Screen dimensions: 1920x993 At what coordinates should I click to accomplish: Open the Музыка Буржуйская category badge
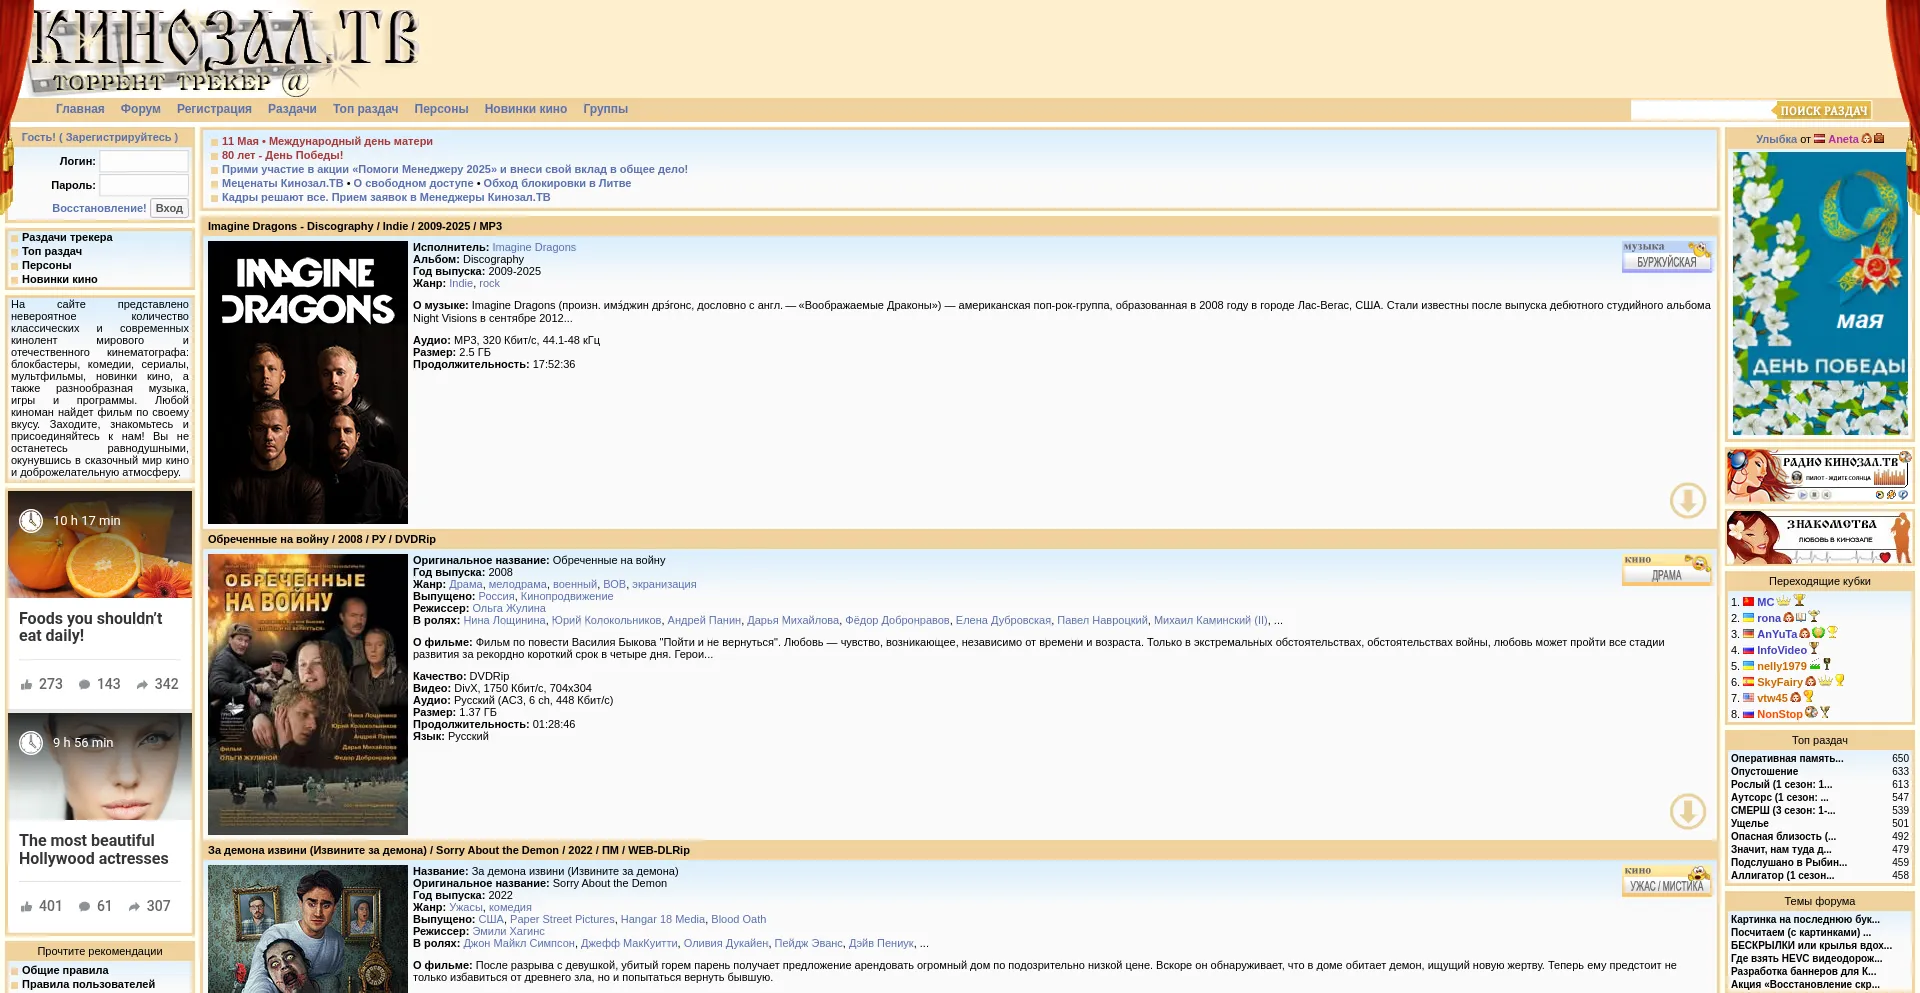click(1666, 257)
